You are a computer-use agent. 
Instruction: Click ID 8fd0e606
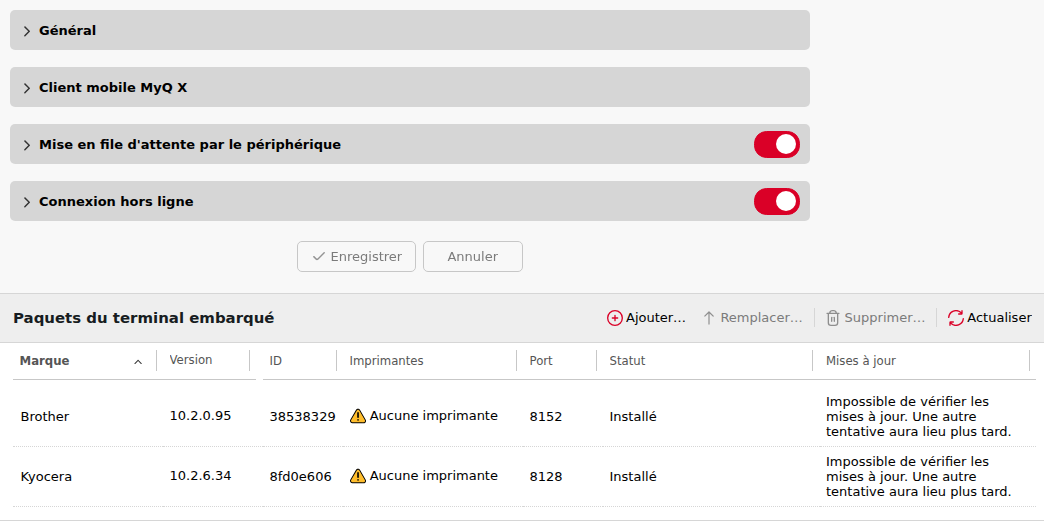point(300,476)
